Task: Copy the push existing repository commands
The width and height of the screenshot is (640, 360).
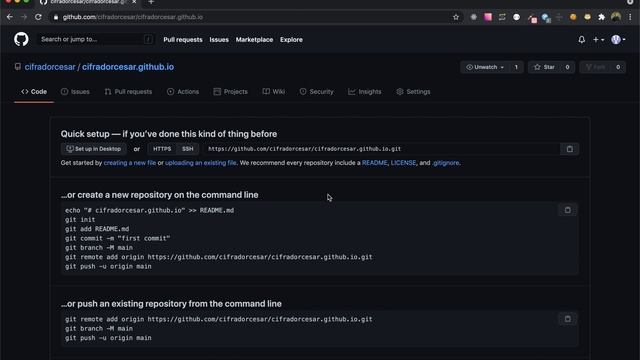Action: tap(568, 319)
